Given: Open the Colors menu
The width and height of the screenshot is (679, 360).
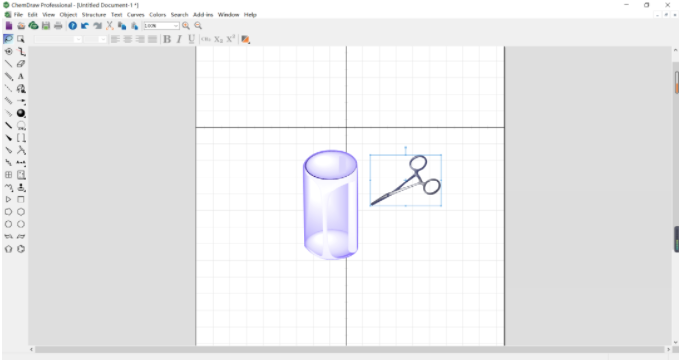Looking at the screenshot, I should click(158, 15).
